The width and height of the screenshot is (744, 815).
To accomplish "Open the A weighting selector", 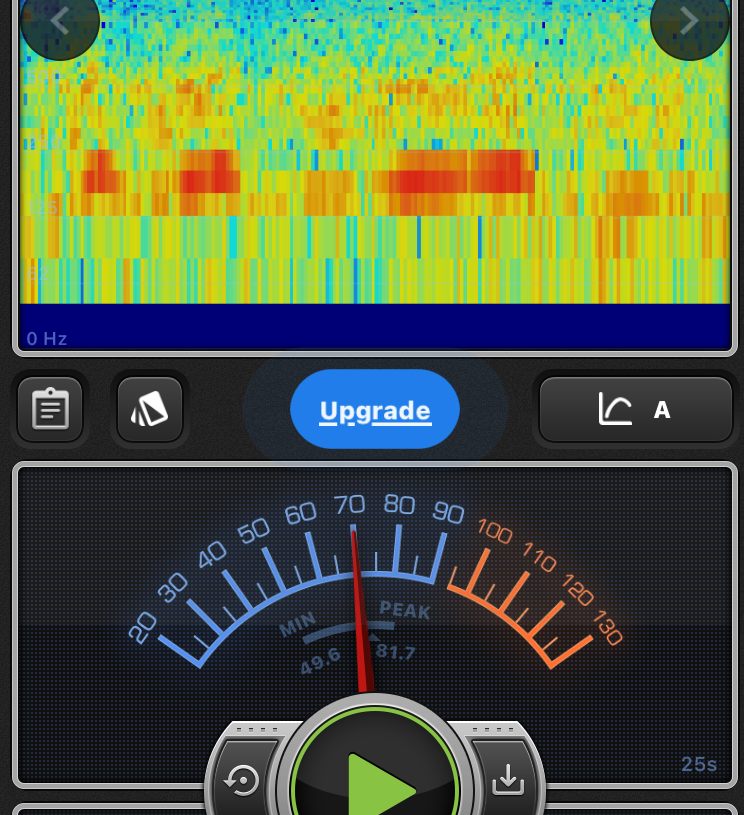I will [x=661, y=409].
